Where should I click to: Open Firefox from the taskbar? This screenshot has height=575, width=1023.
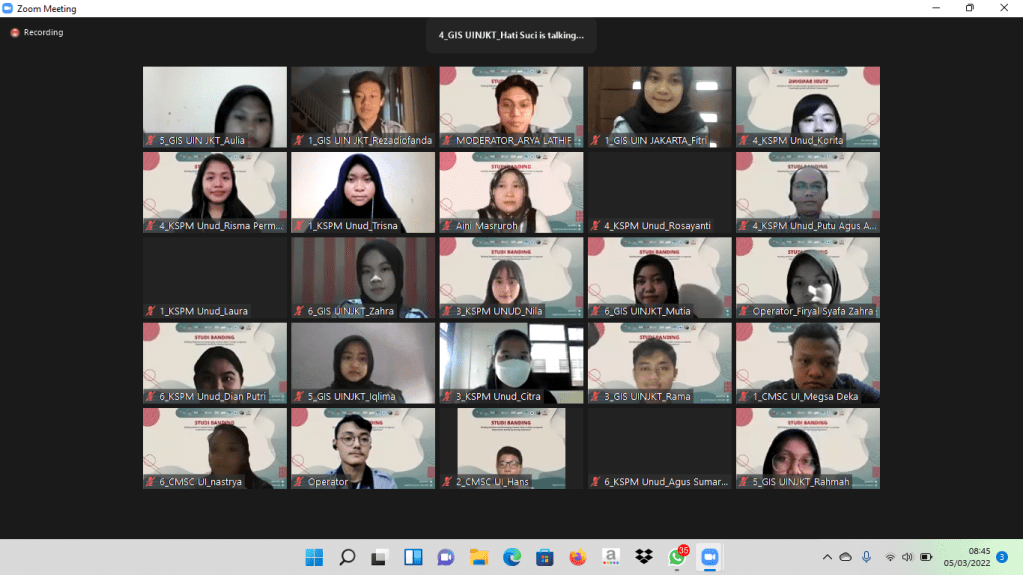click(577, 557)
